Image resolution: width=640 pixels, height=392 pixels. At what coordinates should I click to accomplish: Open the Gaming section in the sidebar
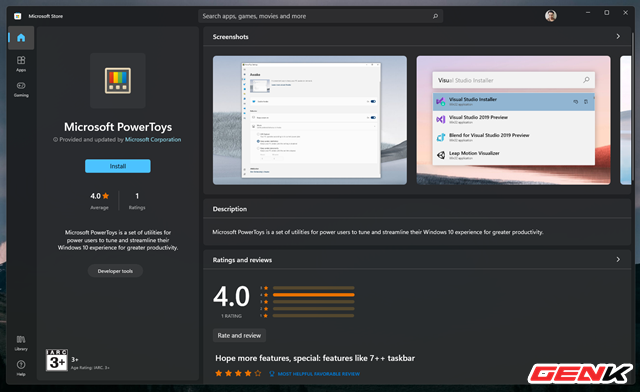tap(21, 89)
